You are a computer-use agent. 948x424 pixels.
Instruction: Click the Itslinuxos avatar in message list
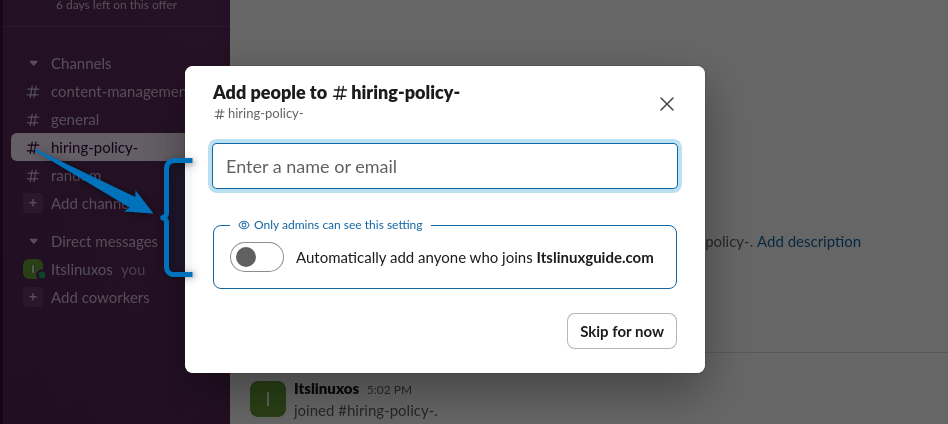pos(268,398)
